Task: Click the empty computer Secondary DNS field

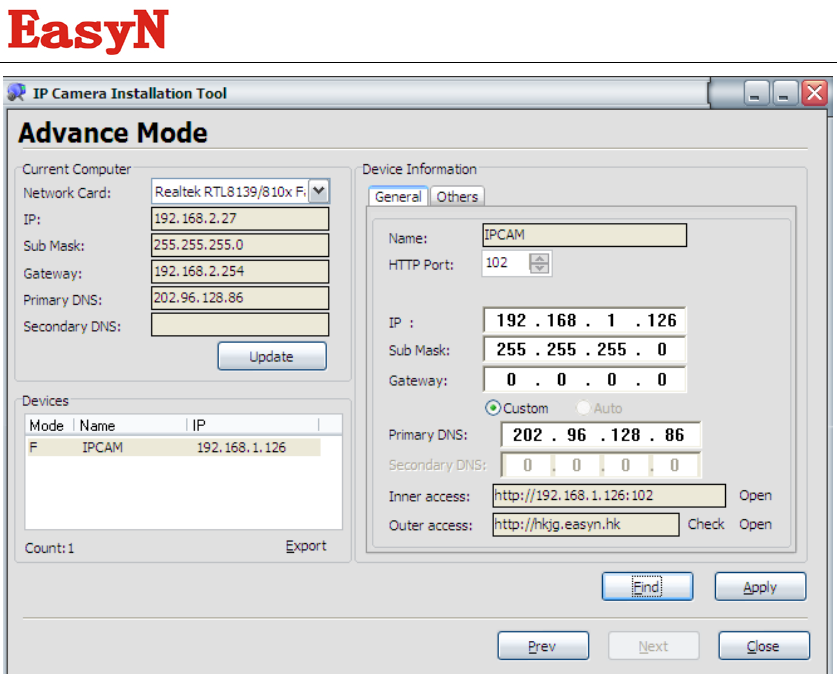Action: click(240, 325)
